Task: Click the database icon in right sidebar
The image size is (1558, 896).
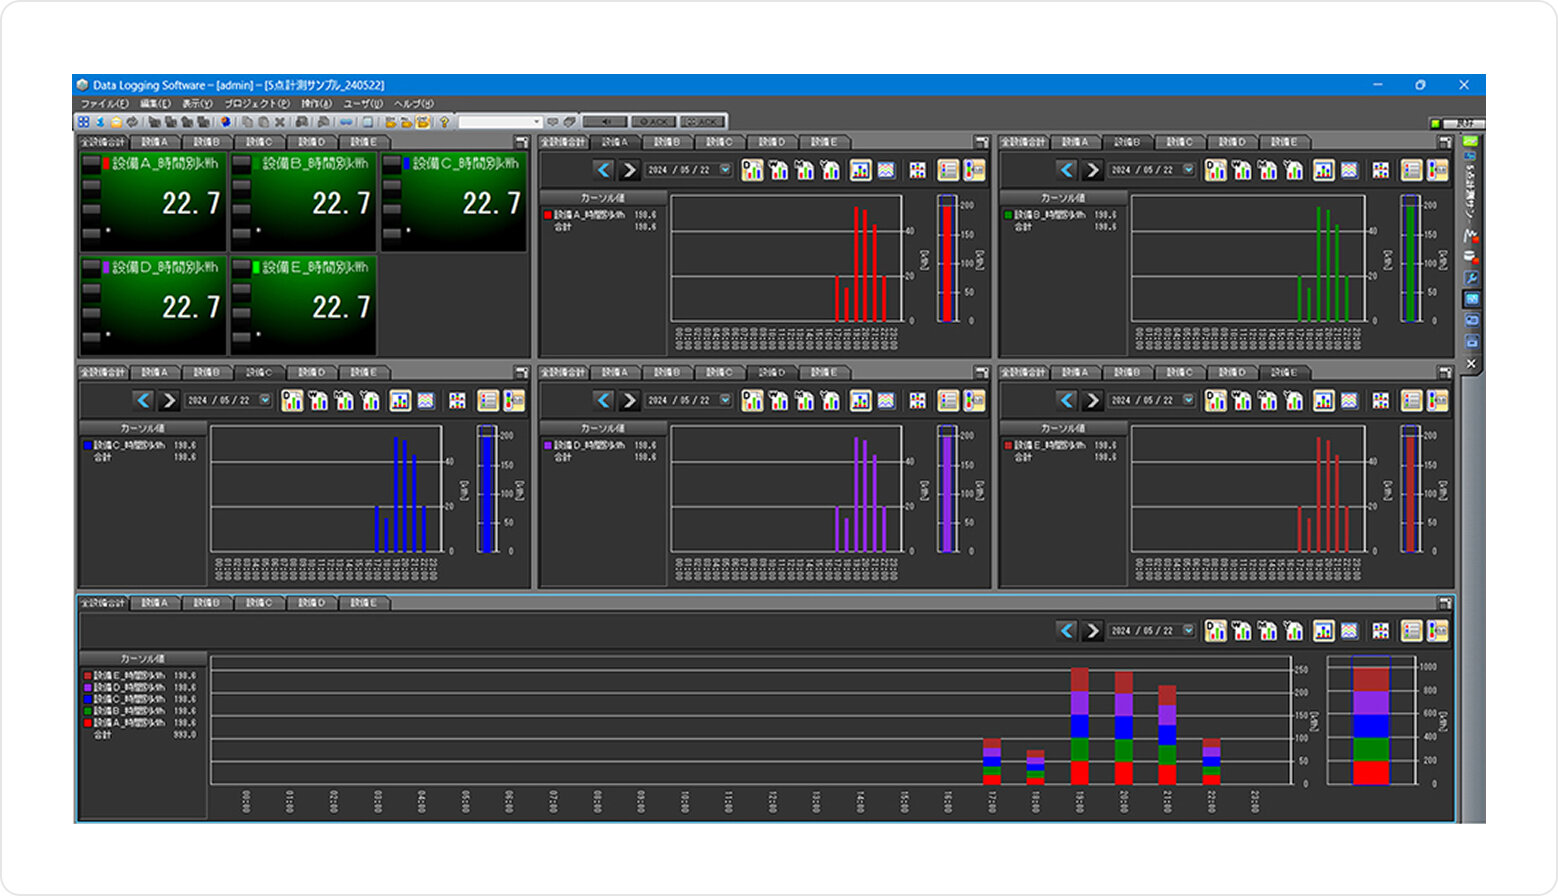Action: (1471, 256)
